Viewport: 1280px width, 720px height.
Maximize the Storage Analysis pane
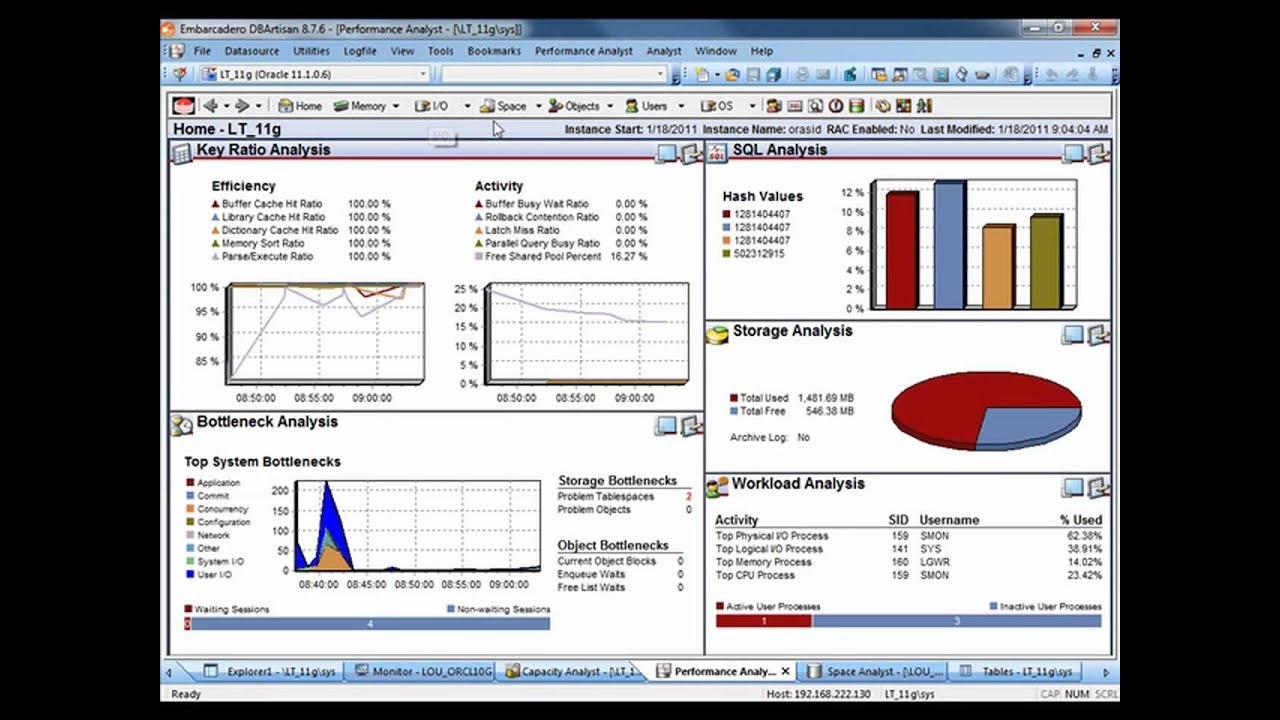point(1073,335)
